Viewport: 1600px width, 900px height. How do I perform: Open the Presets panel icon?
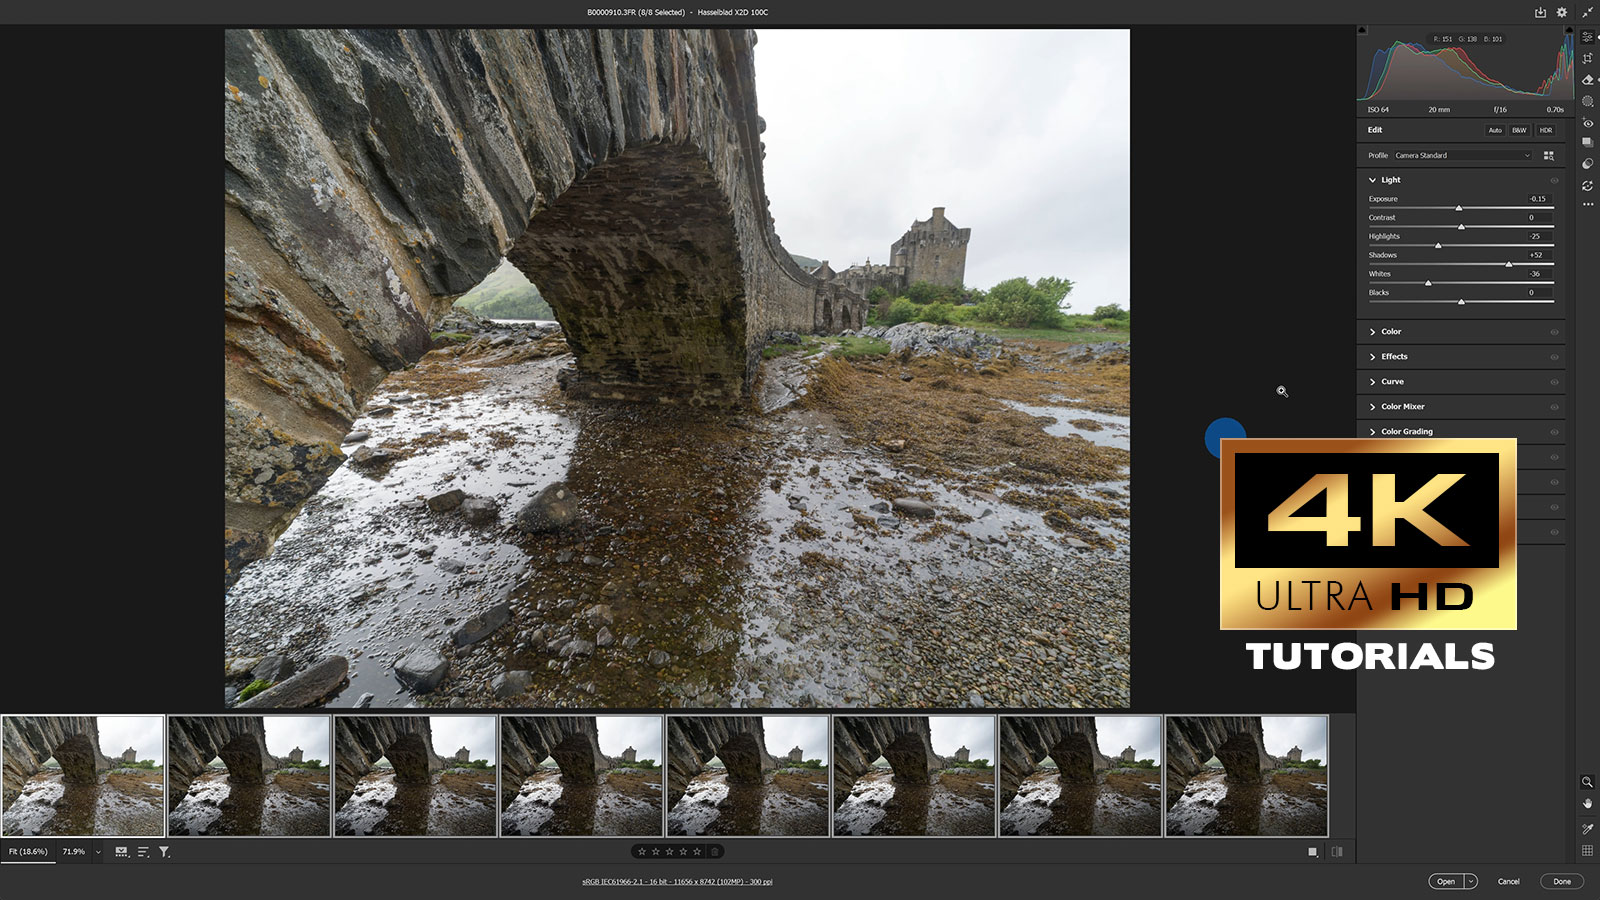pyautogui.click(x=1587, y=164)
